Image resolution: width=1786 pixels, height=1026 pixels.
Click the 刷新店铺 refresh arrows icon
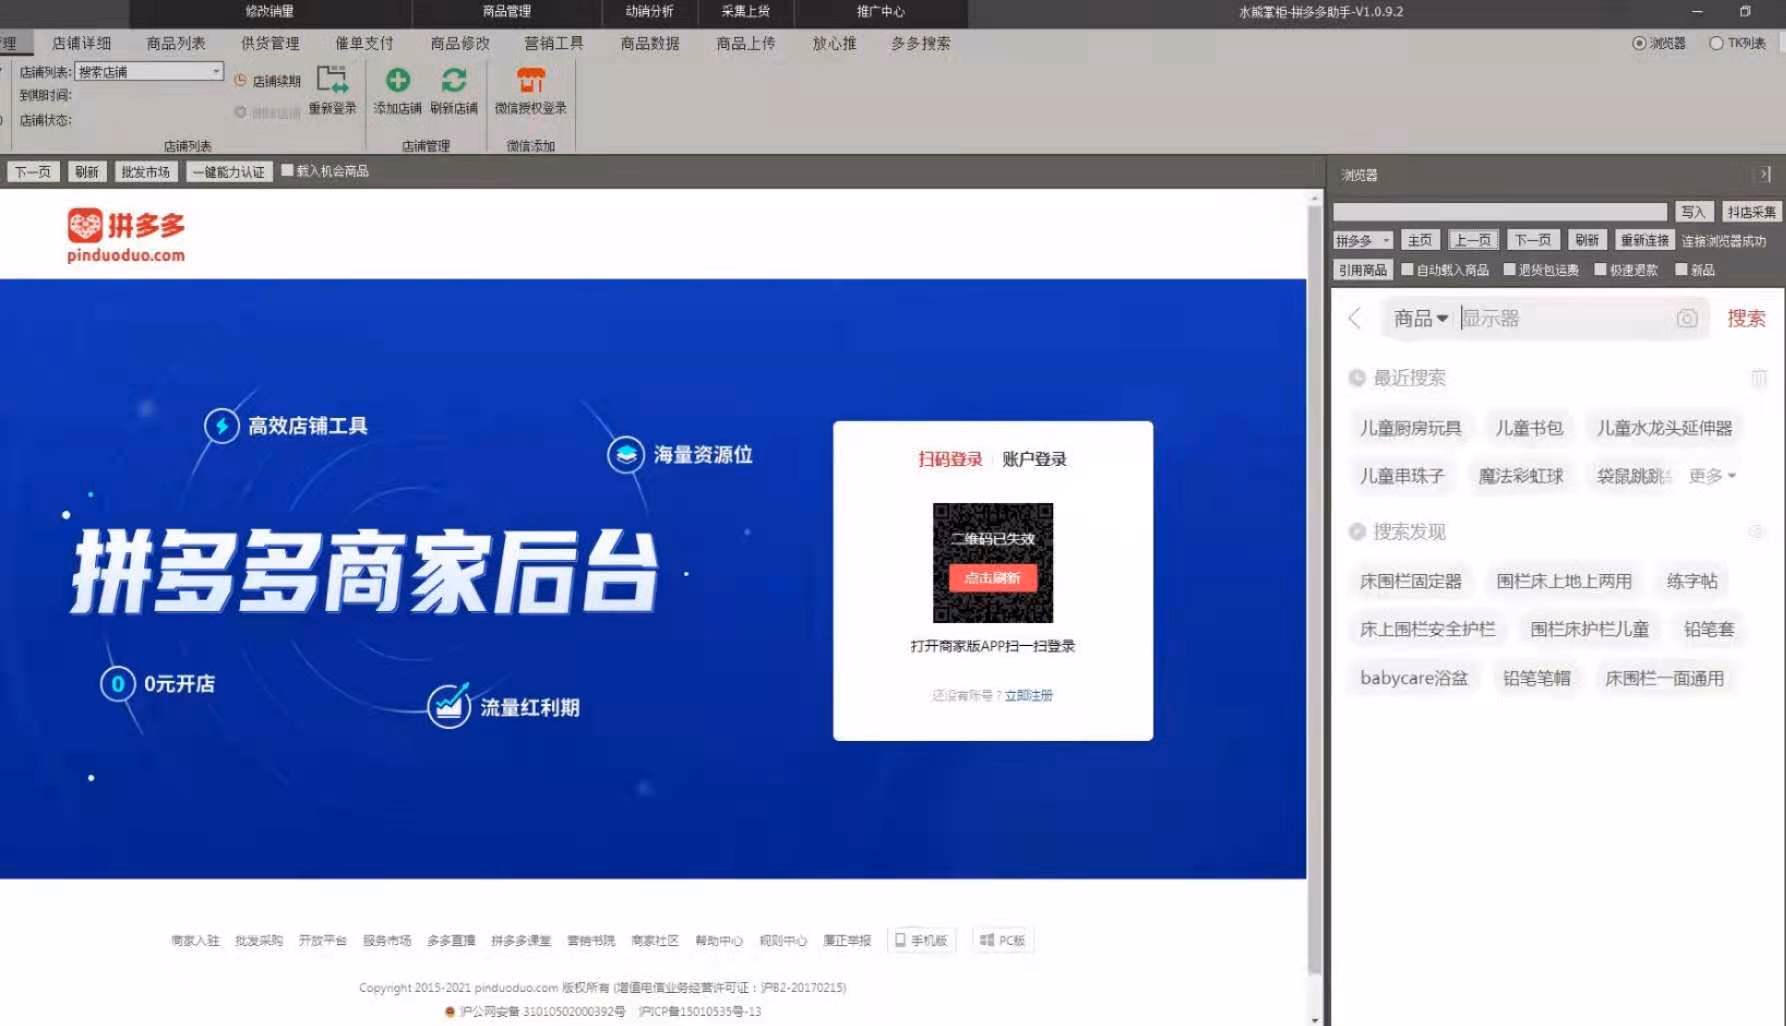(x=454, y=80)
